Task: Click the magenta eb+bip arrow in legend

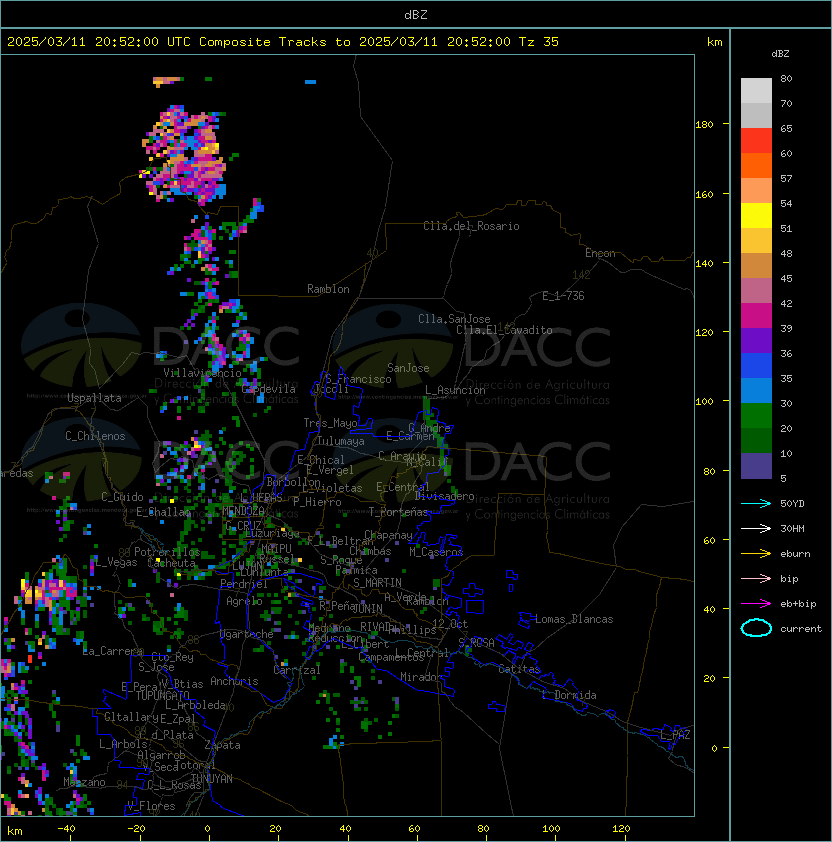Action: [x=756, y=604]
